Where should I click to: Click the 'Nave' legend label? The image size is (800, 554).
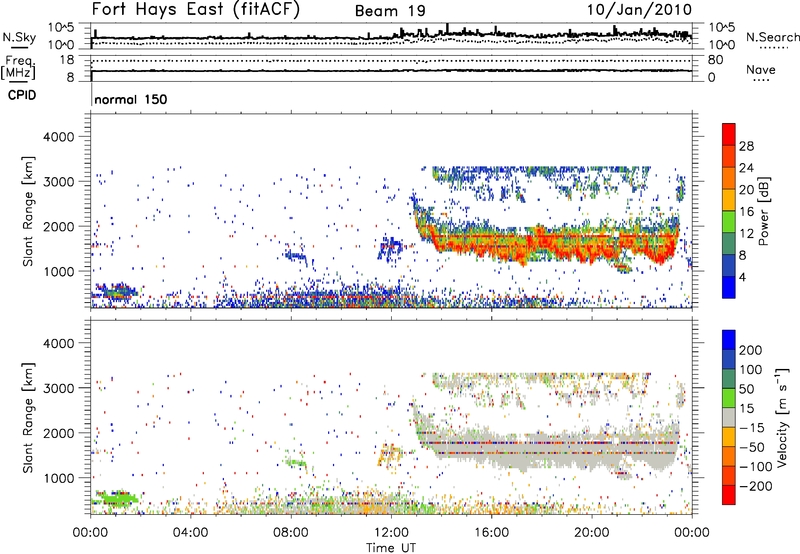761,69
